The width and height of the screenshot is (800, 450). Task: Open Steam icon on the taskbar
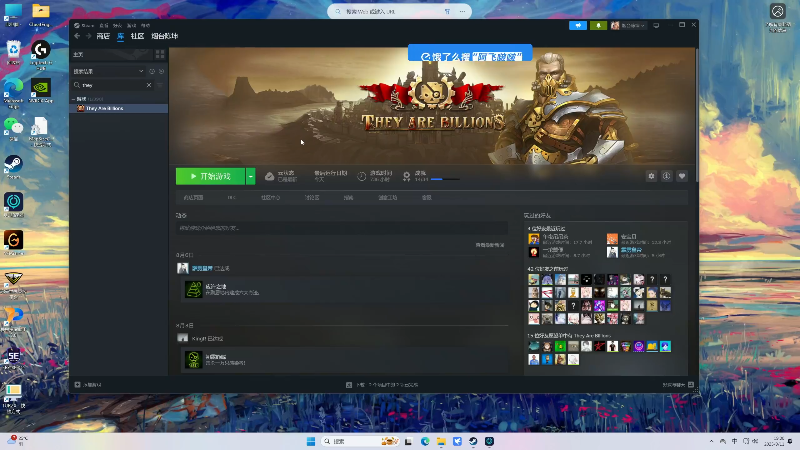pos(473,441)
